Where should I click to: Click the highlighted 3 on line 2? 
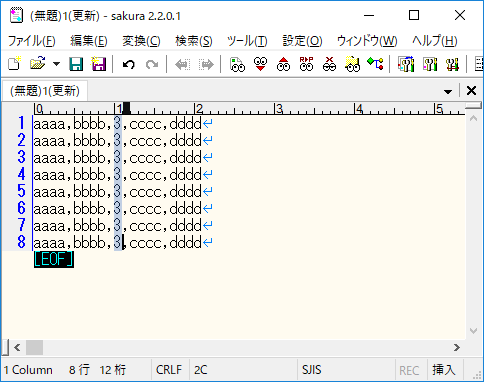pyautogui.click(x=118, y=140)
